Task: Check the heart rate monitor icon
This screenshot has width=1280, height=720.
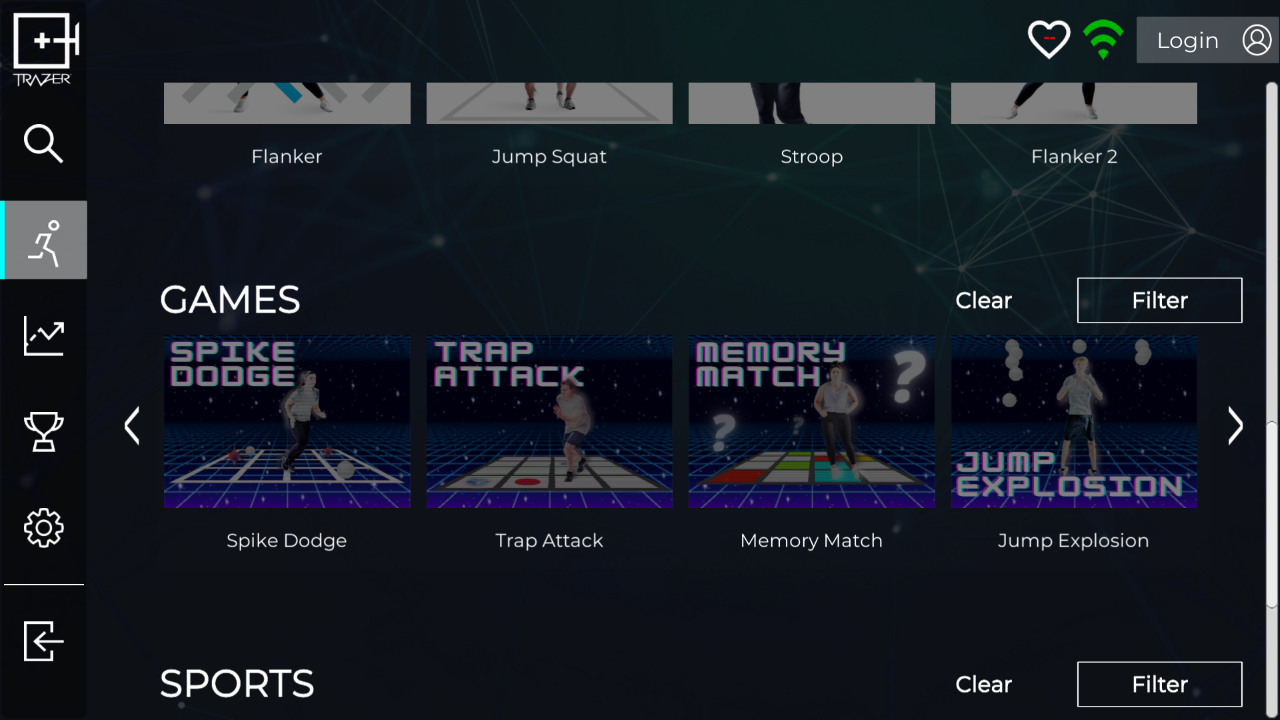Action: click(1049, 40)
